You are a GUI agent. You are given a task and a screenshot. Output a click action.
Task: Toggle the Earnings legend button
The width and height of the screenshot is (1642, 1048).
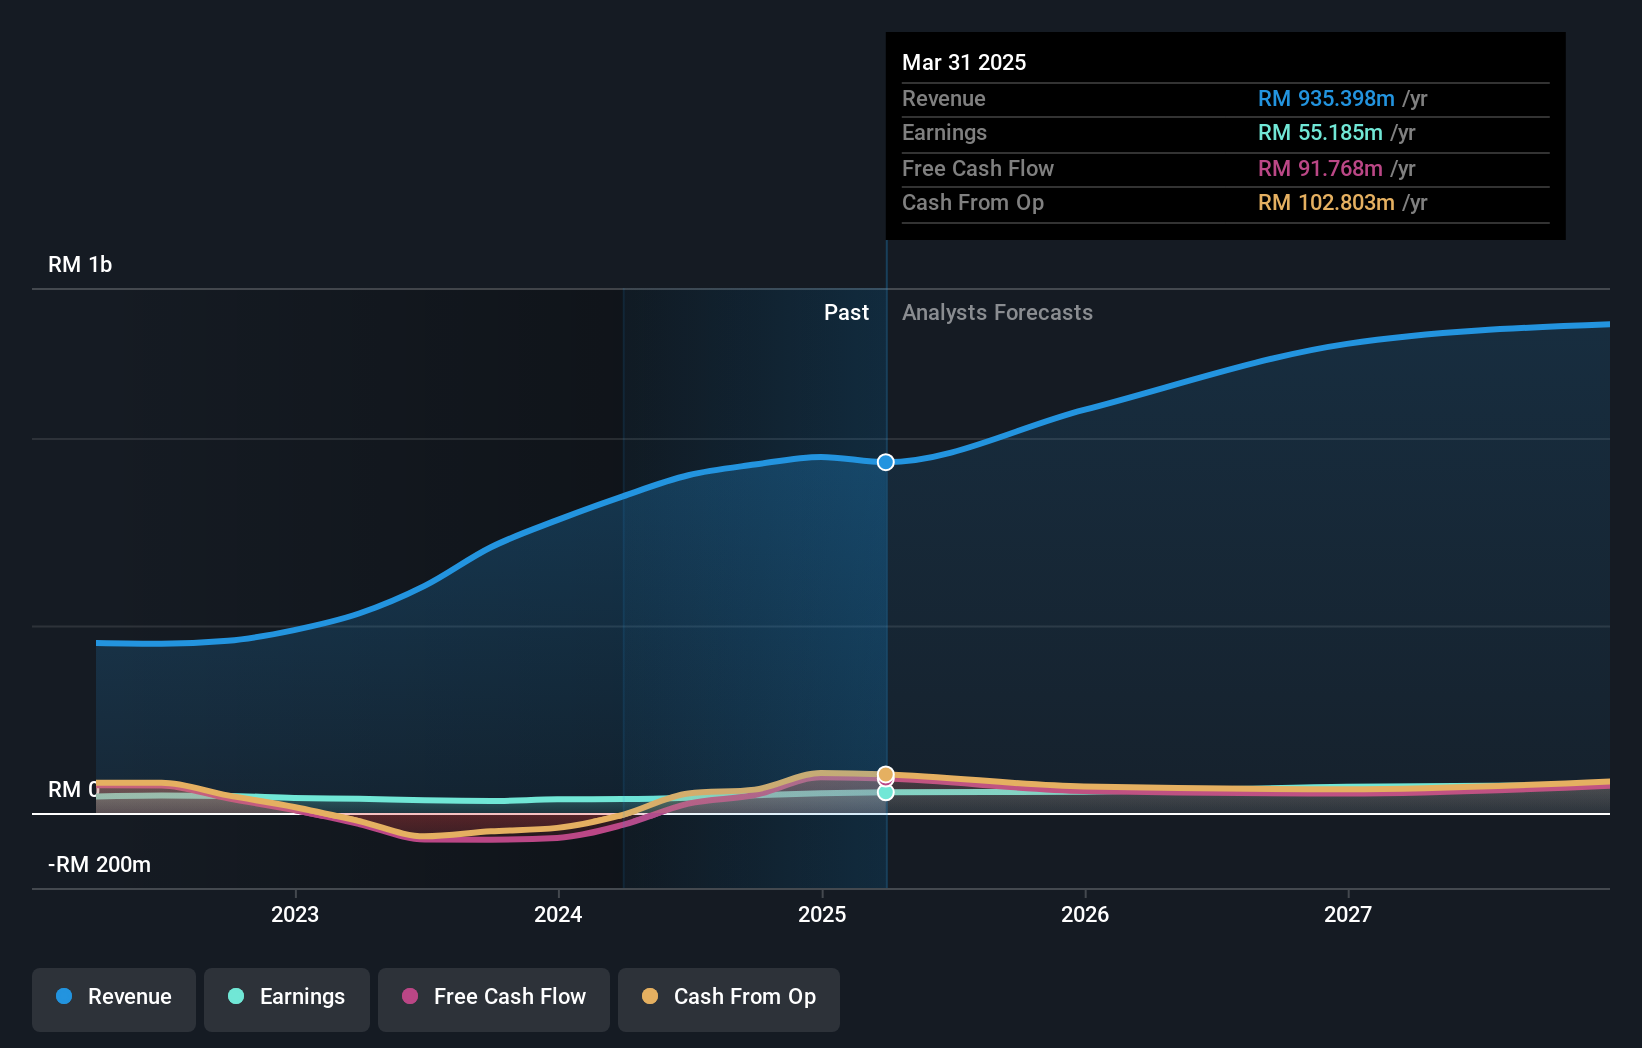click(287, 999)
